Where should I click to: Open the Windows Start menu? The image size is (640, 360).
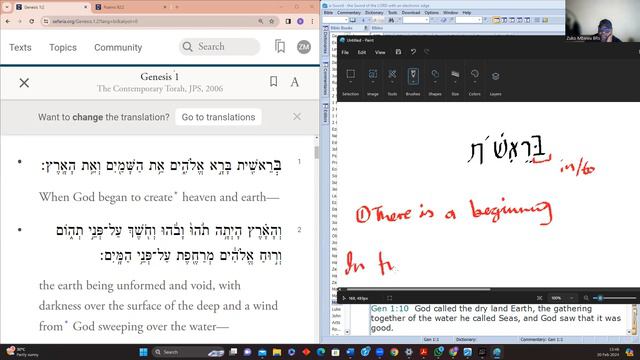click(x=143, y=352)
